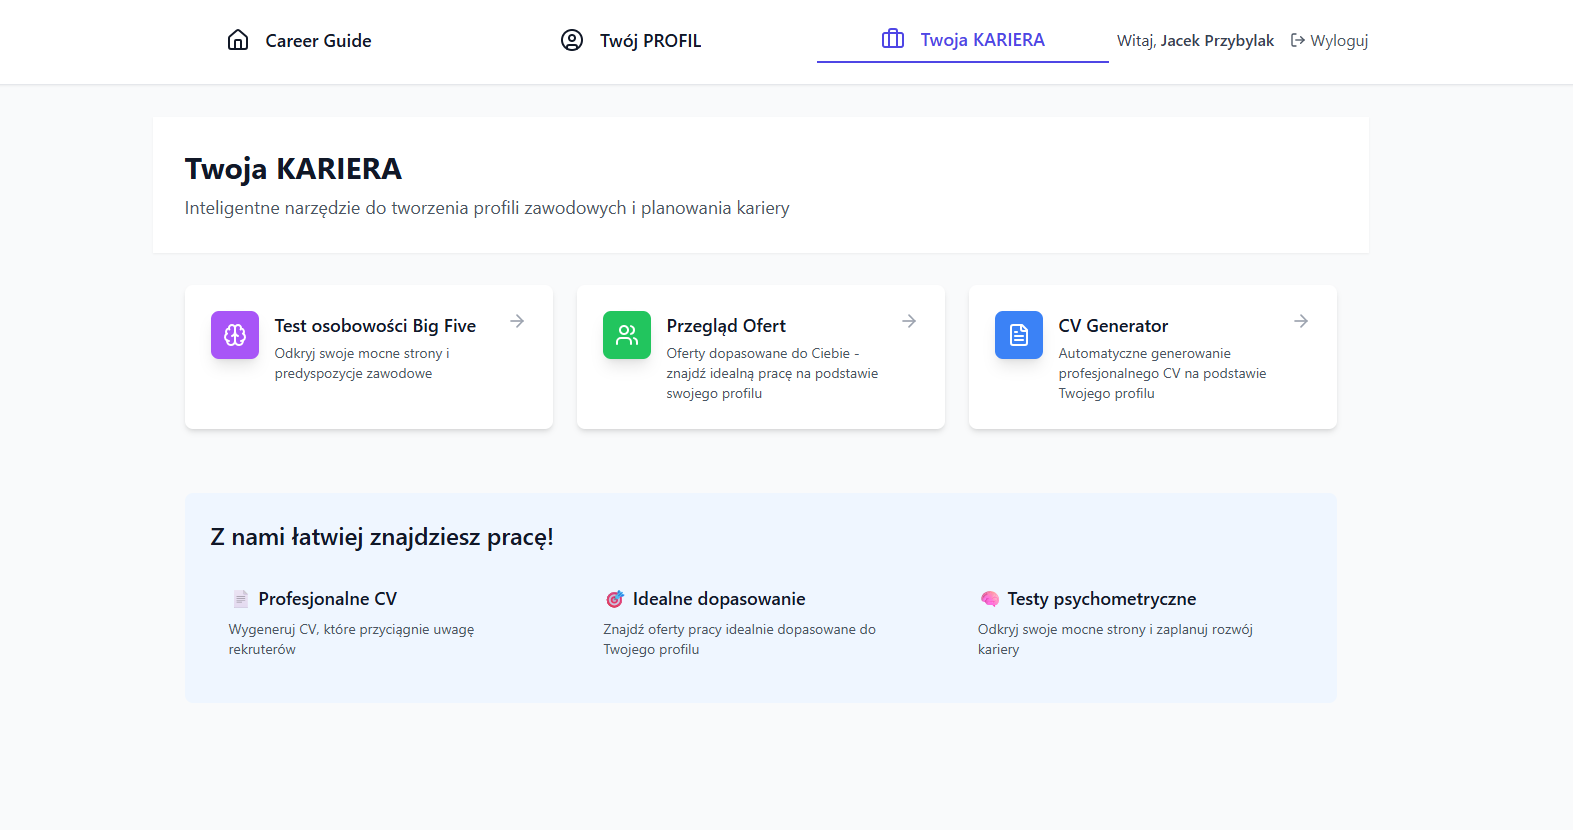Click the Twoja KARIERA page heading
Image resolution: width=1573 pixels, height=830 pixels.
coord(293,169)
